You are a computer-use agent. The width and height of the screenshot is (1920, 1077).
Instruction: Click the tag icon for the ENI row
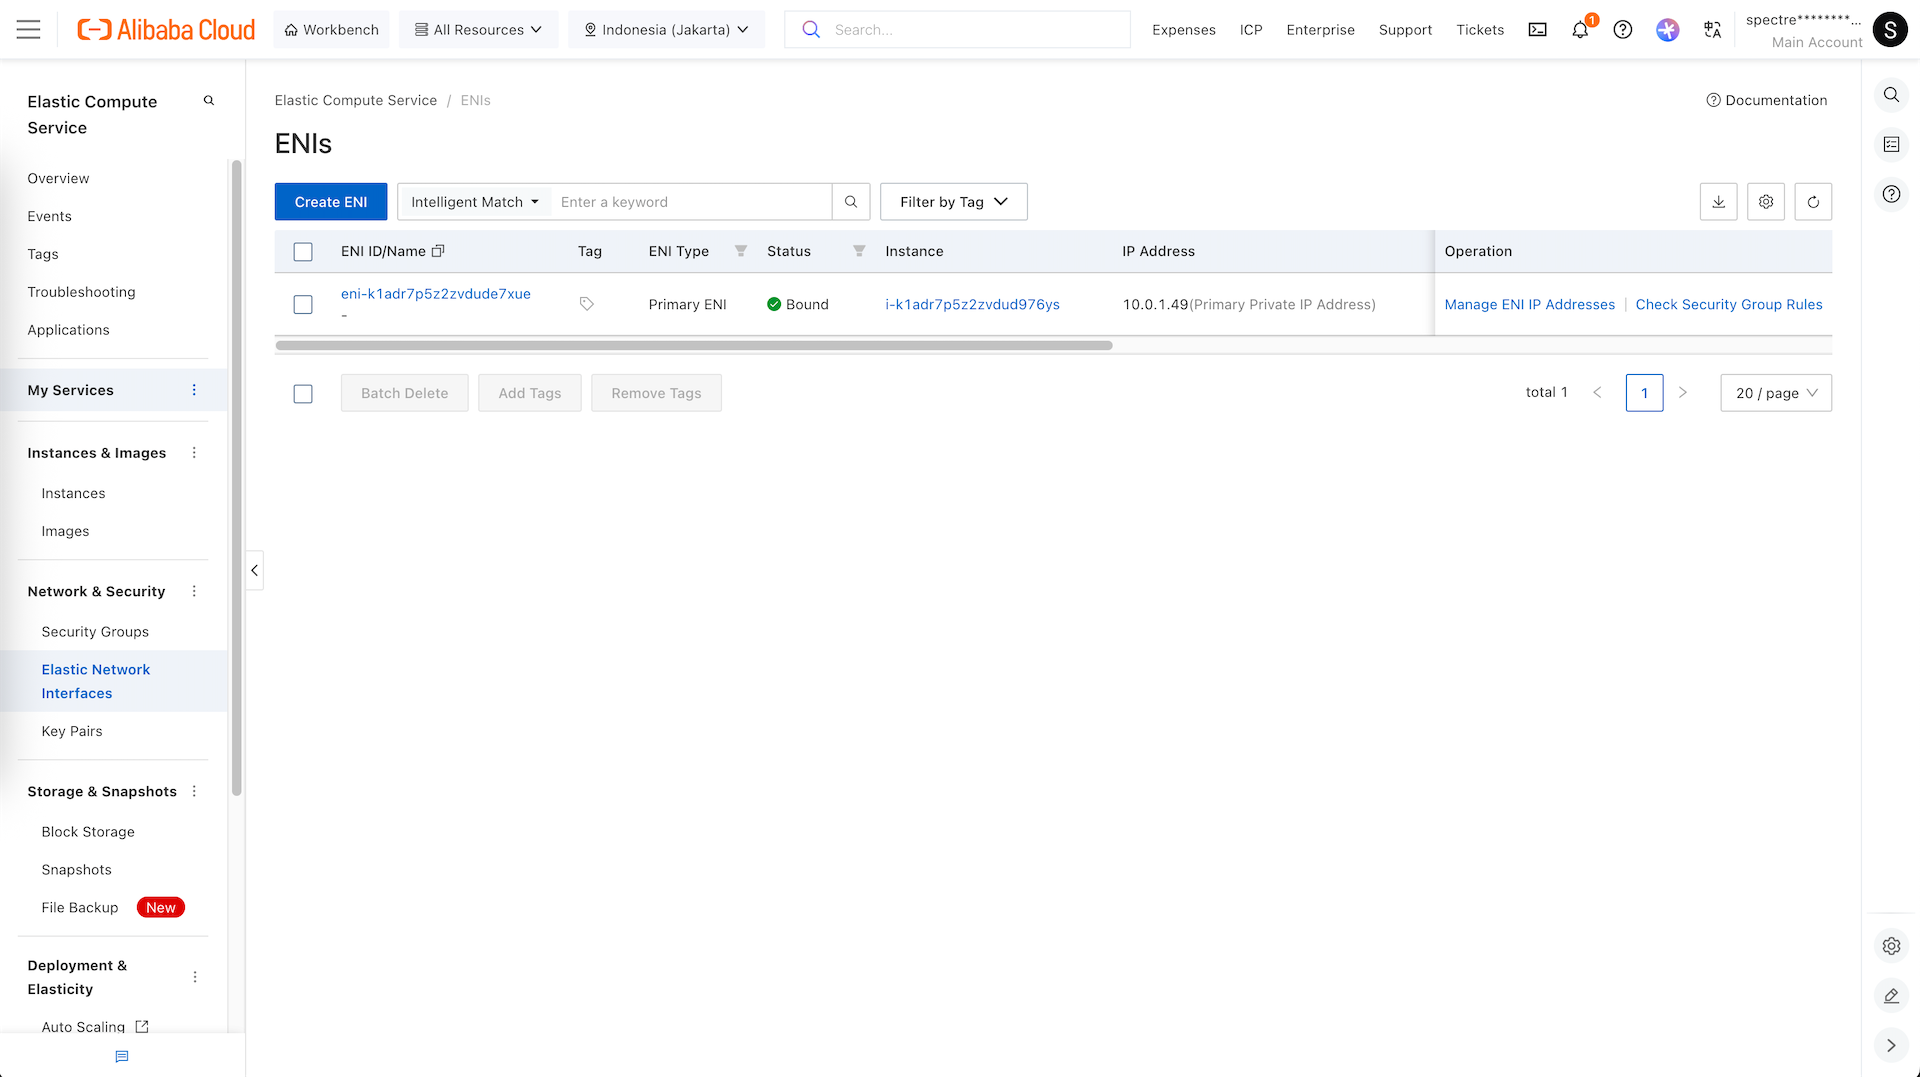(x=587, y=304)
